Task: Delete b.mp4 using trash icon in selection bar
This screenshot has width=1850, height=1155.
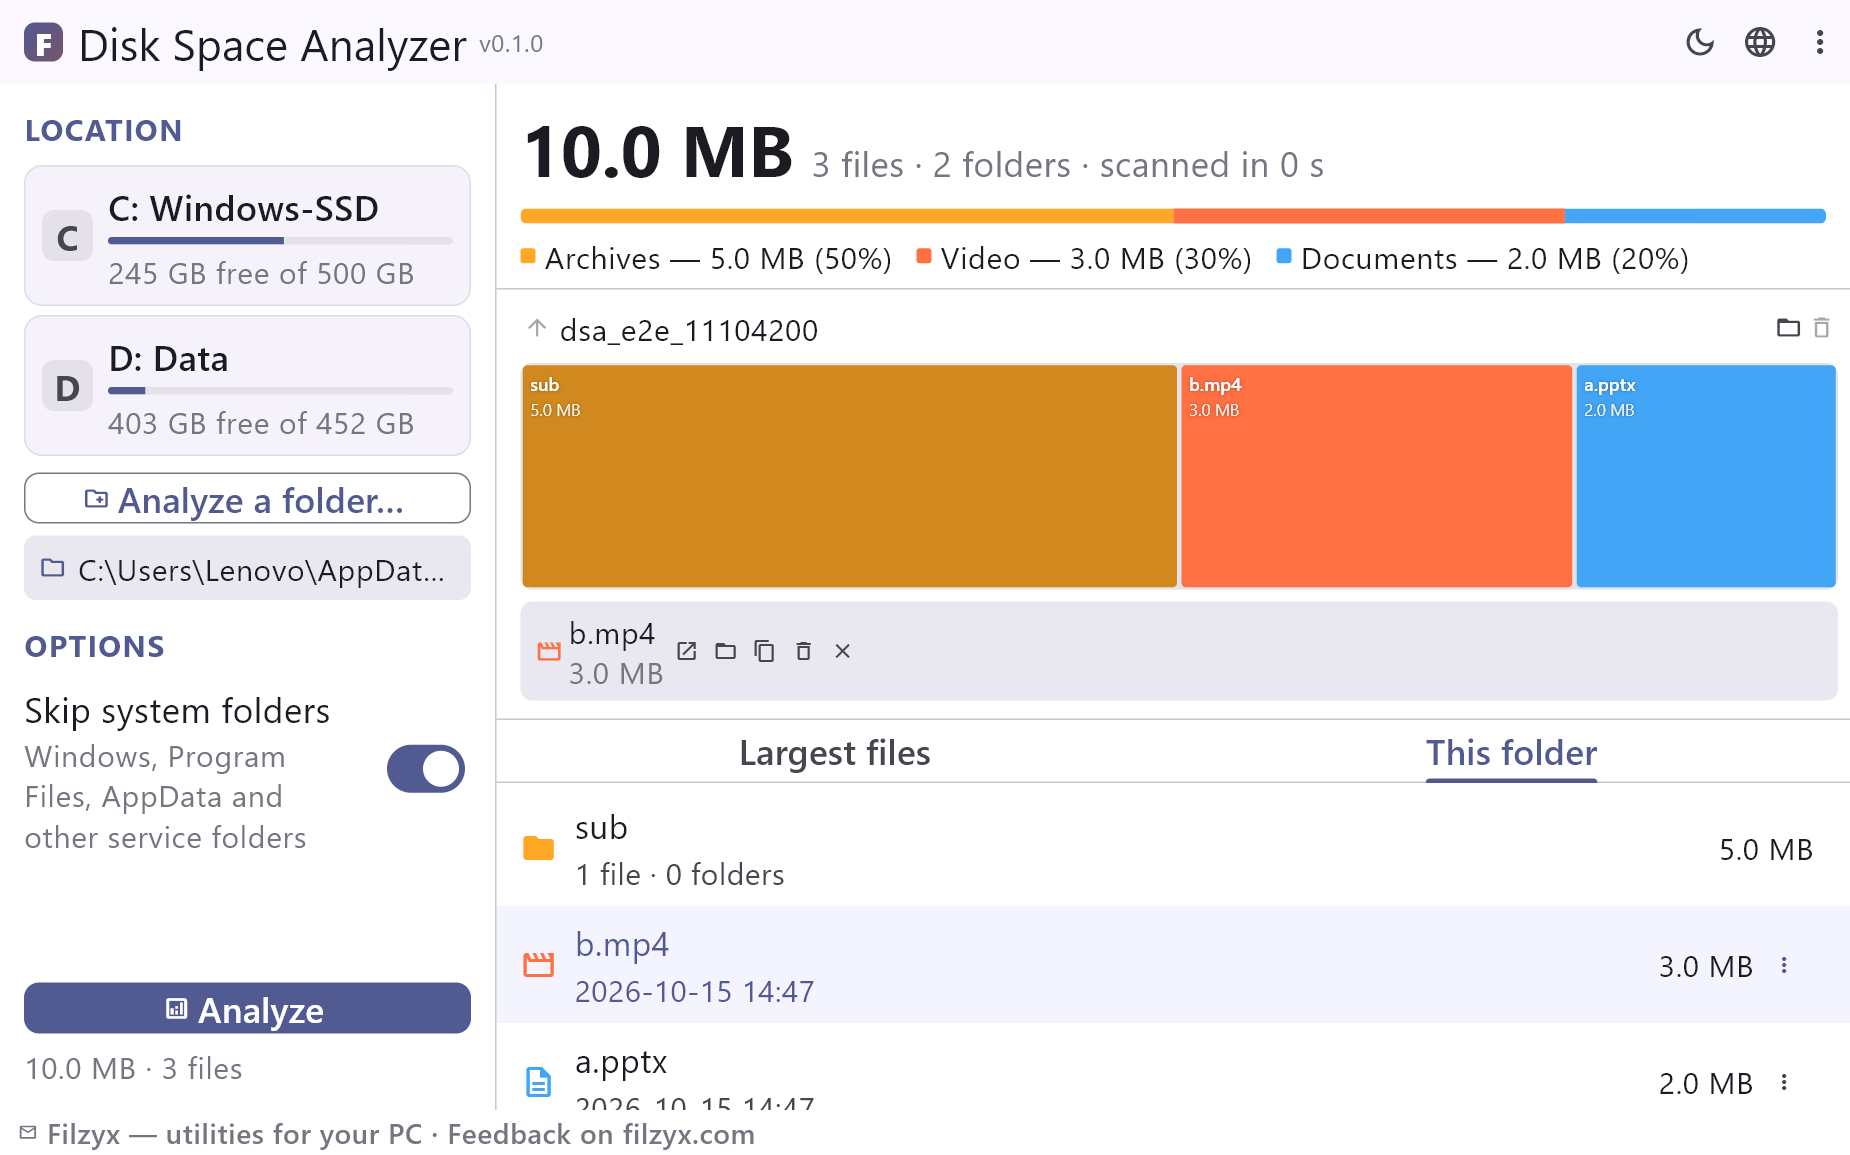Action: (x=803, y=651)
